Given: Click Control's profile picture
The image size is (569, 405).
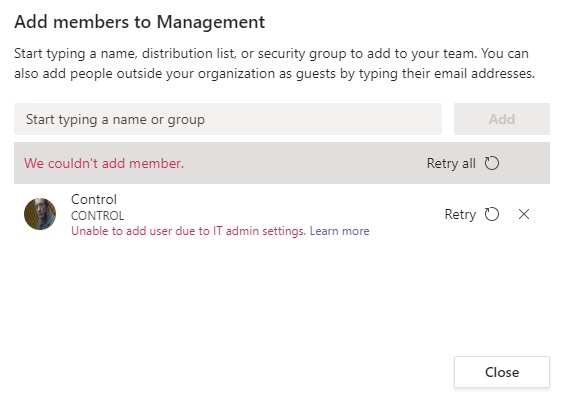Looking at the screenshot, I should pyautogui.click(x=40, y=214).
